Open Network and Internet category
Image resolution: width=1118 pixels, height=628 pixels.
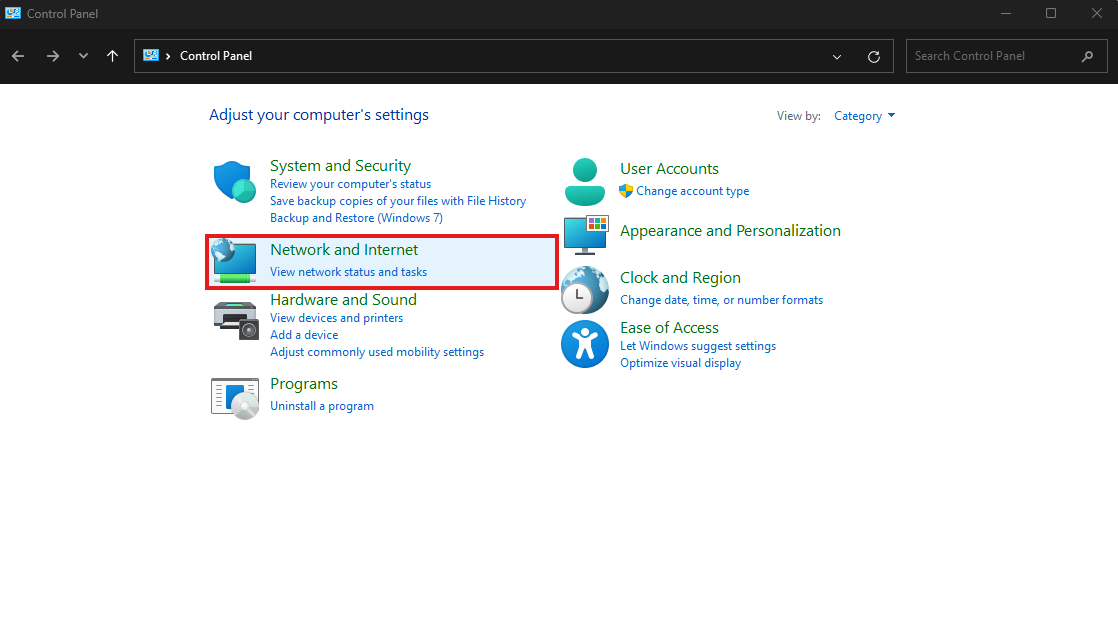[344, 250]
